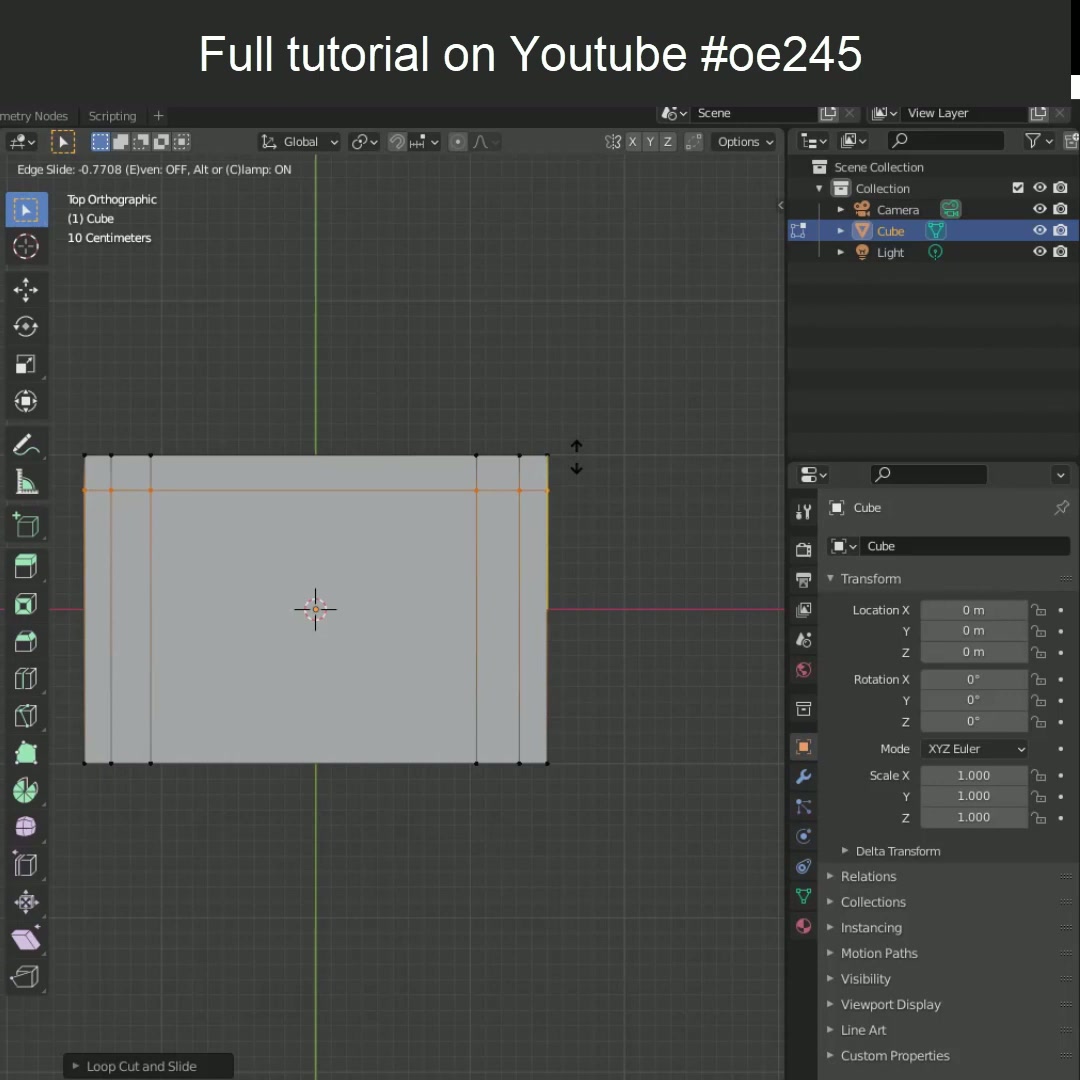This screenshot has width=1080, height=1080.
Task: Switch to the Physics properties tab
Action: click(x=803, y=836)
